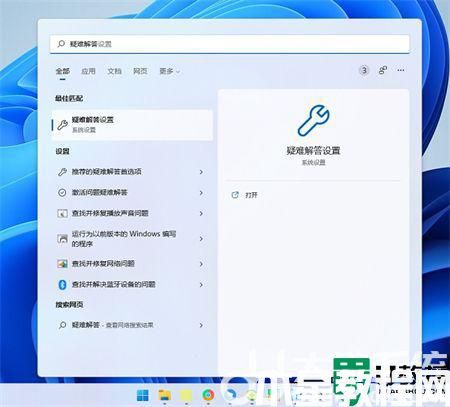Click 打开 link in preview pane
Viewport: 450px width, 407px height.
tap(251, 195)
